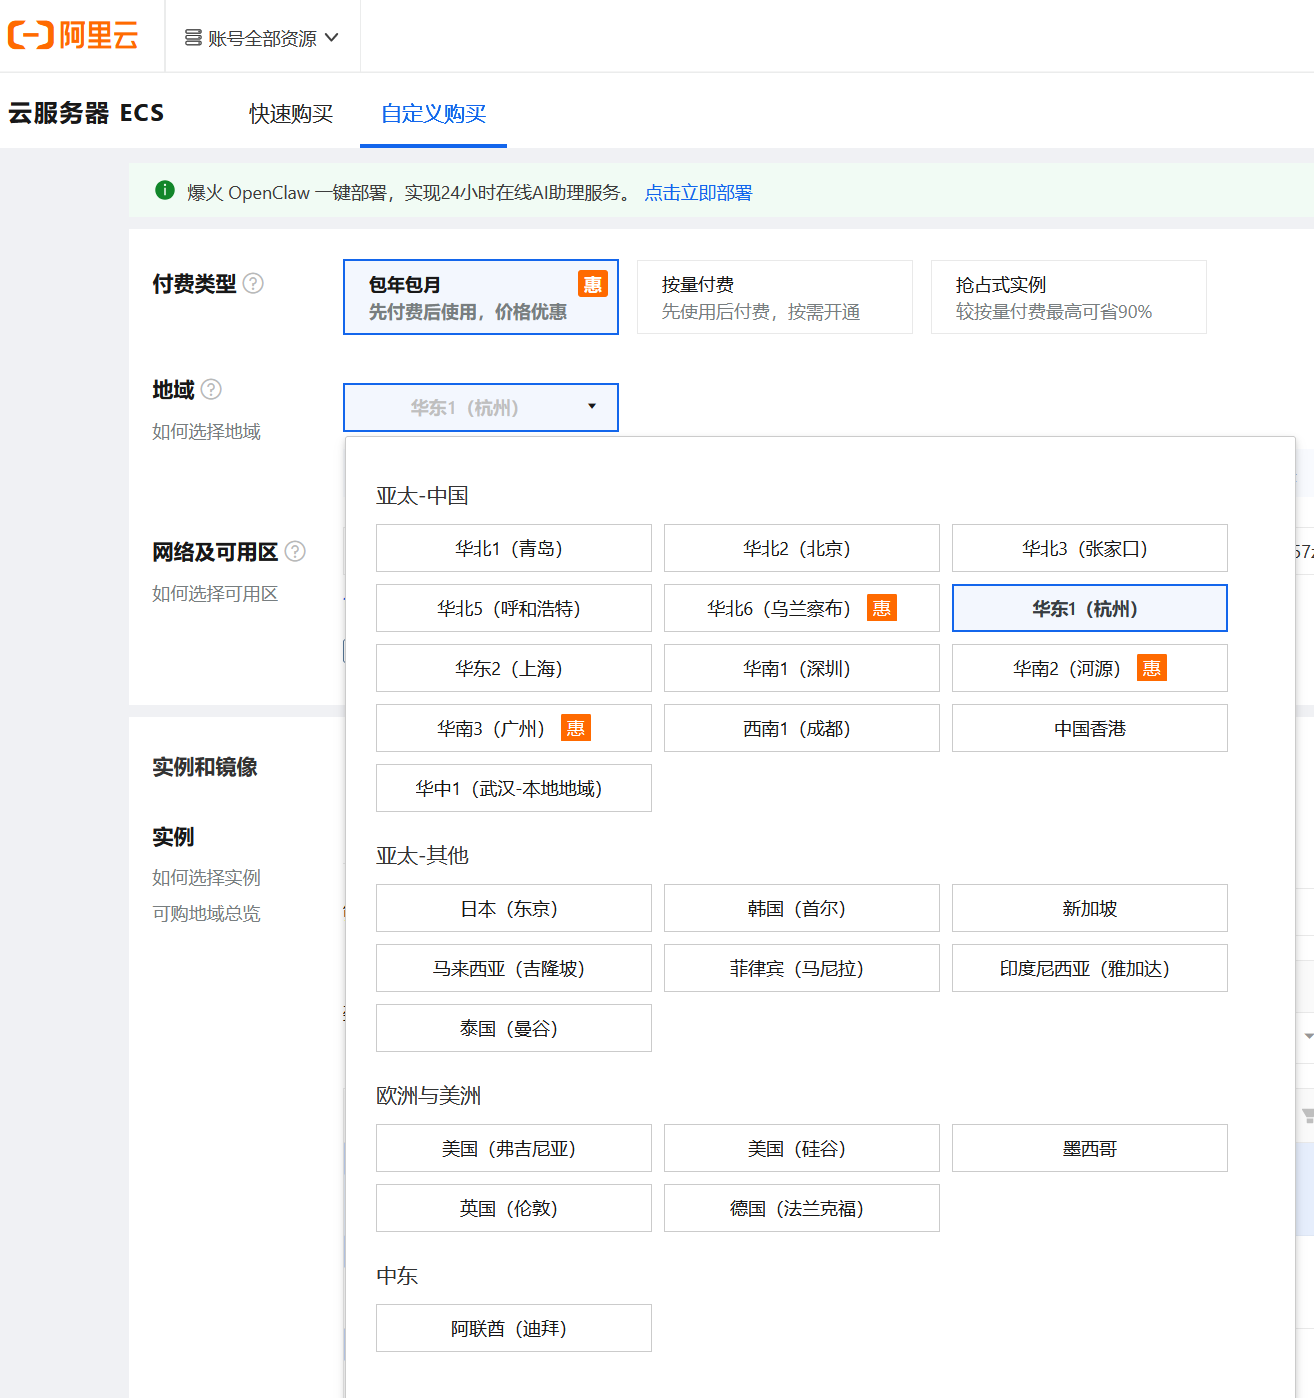Viewport: 1314px width, 1398px height.
Task: Open help icon beside 地域
Action: point(211,390)
